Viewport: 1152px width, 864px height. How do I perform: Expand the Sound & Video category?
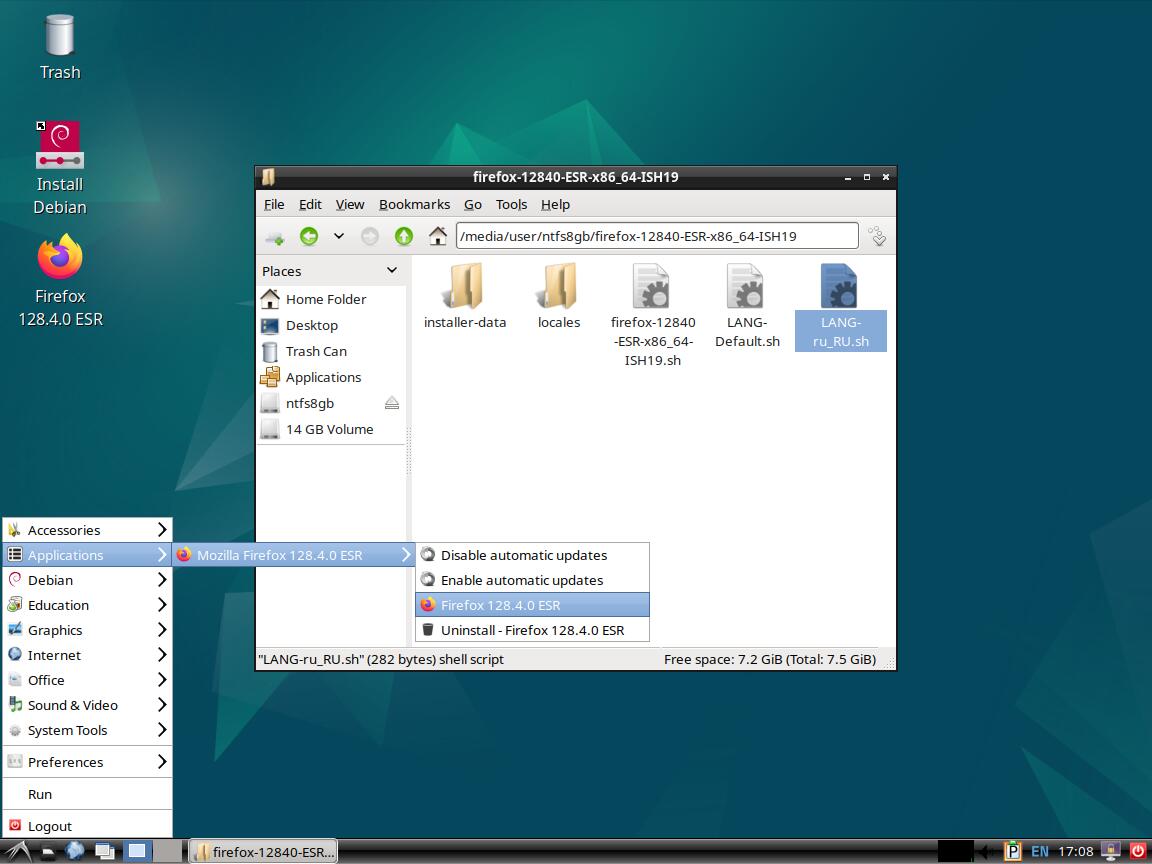point(87,705)
